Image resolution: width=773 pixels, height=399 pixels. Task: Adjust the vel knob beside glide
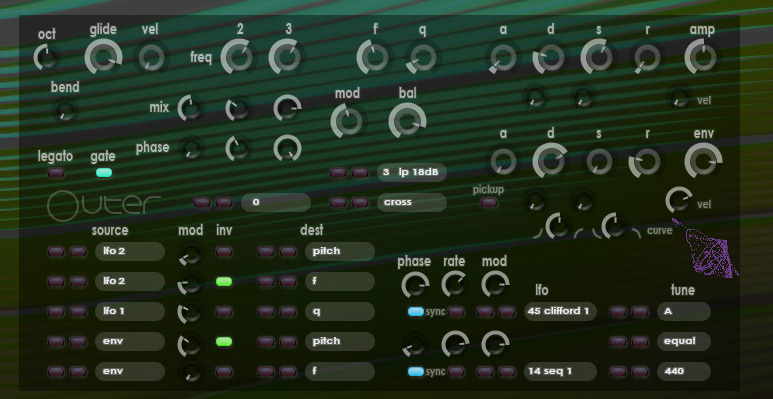coord(150,58)
